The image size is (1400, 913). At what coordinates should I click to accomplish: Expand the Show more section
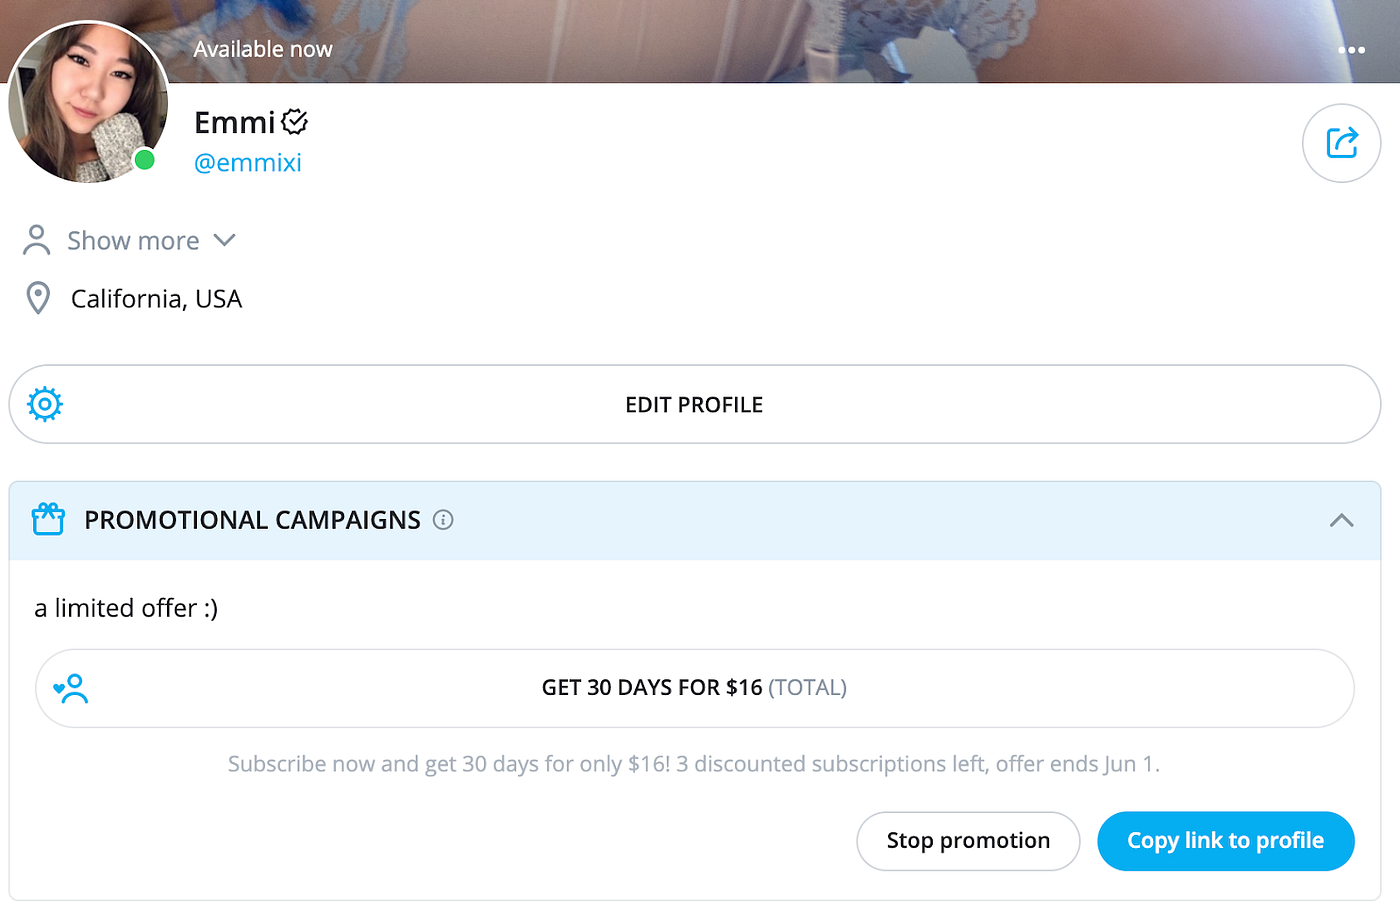click(x=132, y=240)
